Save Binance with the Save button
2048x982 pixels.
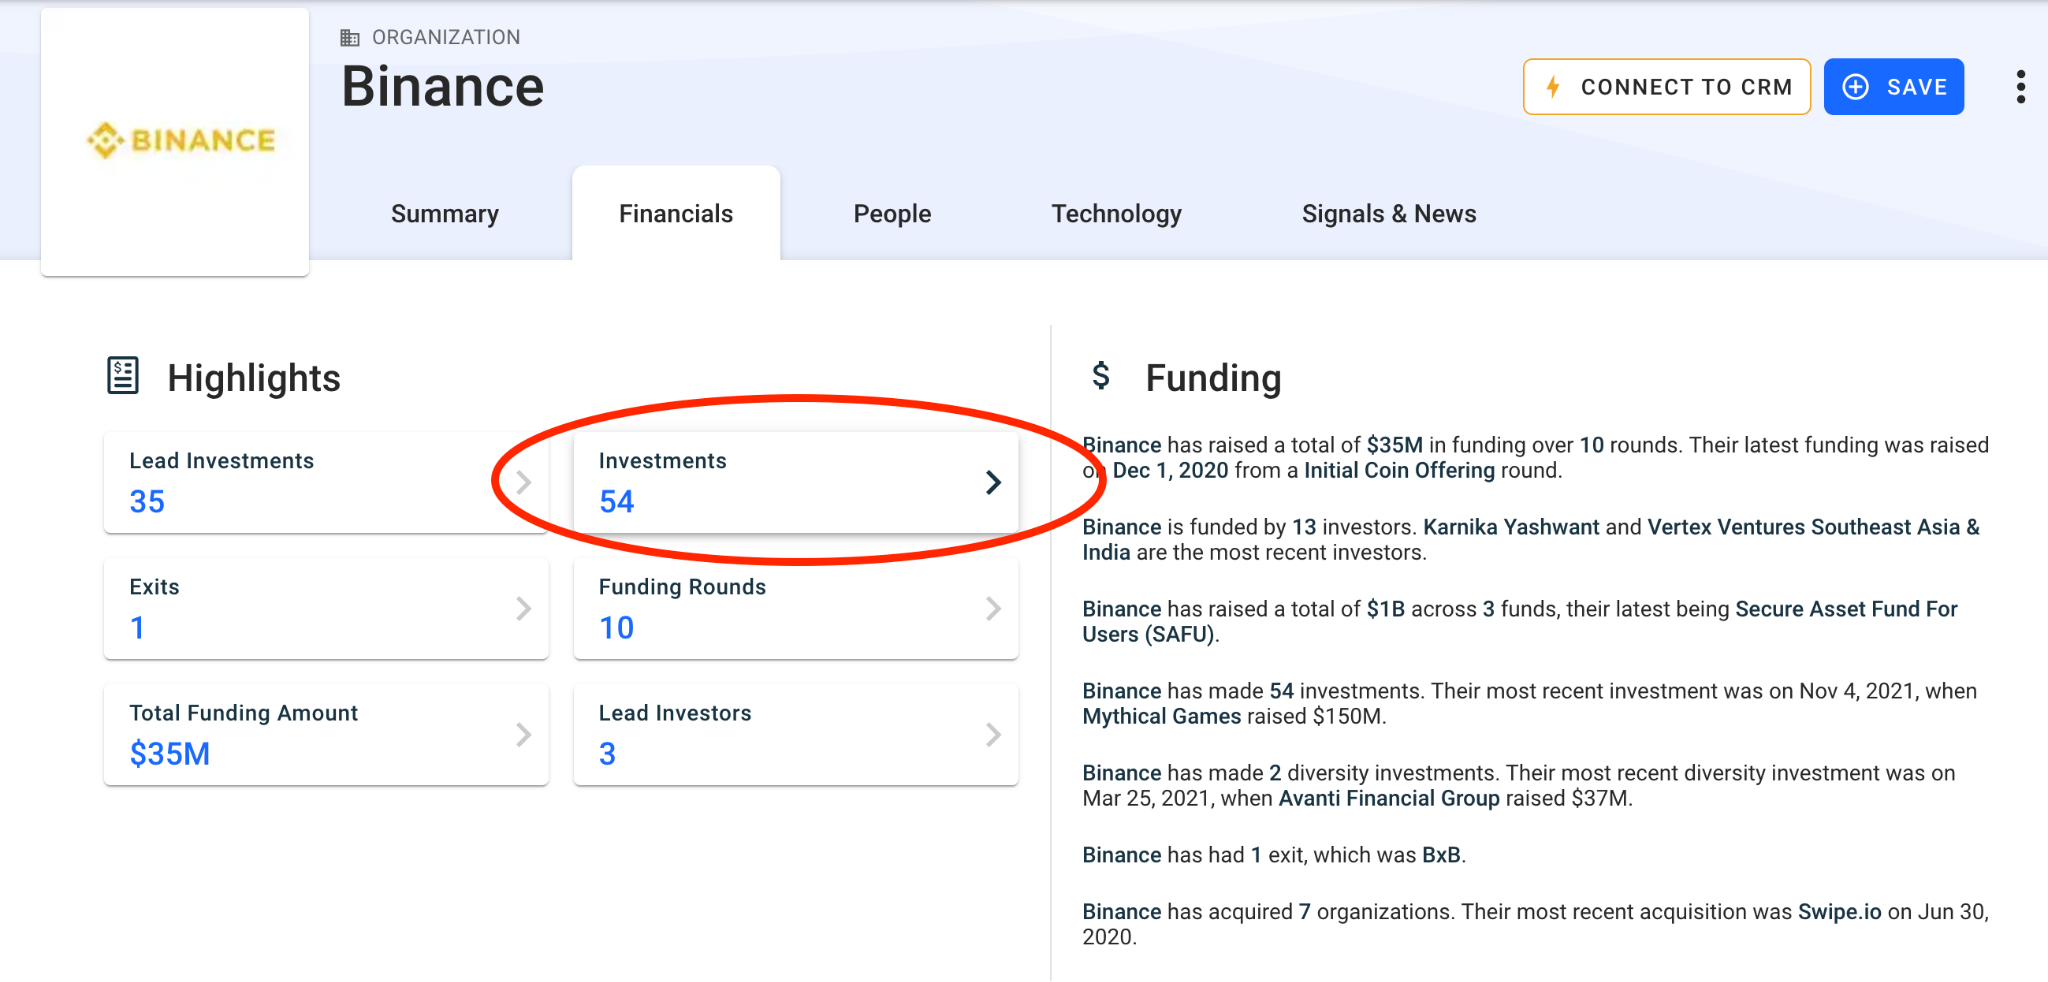pyautogui.click(x=1894, y=87)
